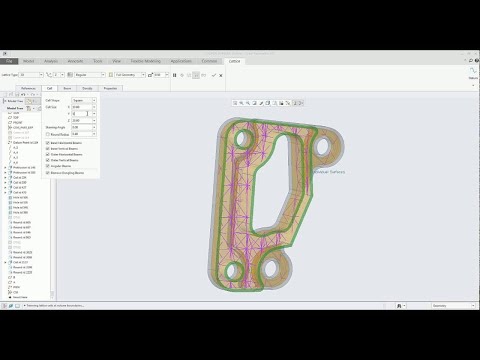
Task: Click the Refit view icon in graphics toolbar
Action: [x=235, y=103]
